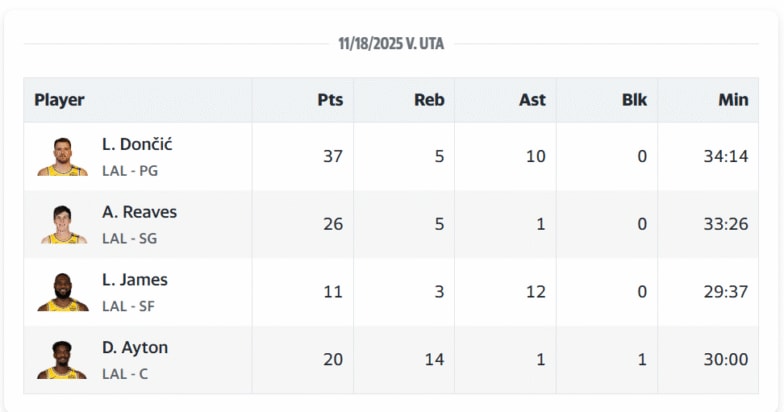784x412 pixels.
Task: Click the 11/18/2025 V. UTA game heading
Action: 391,44
